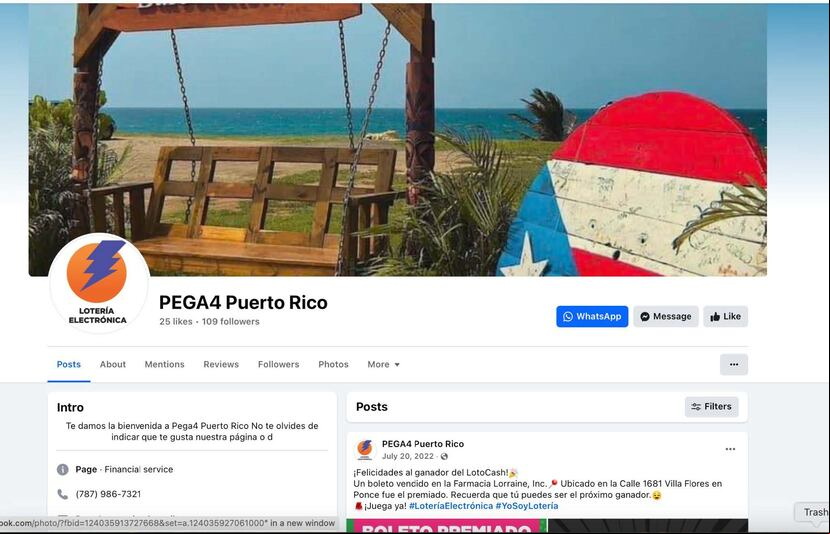This screenshot has width=830, height=534.
Task: Click the info icon next to Page
Action: pos(62,469)
